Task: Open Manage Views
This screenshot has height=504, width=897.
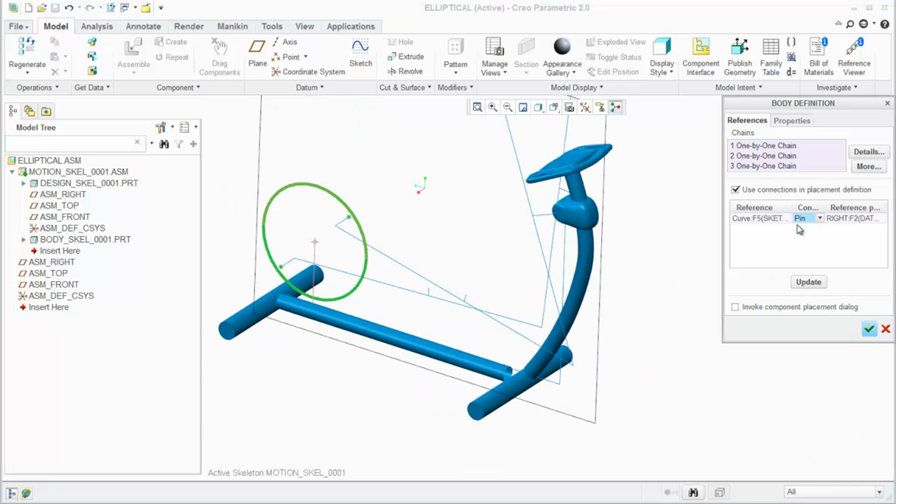Action: tap(494, 56)
